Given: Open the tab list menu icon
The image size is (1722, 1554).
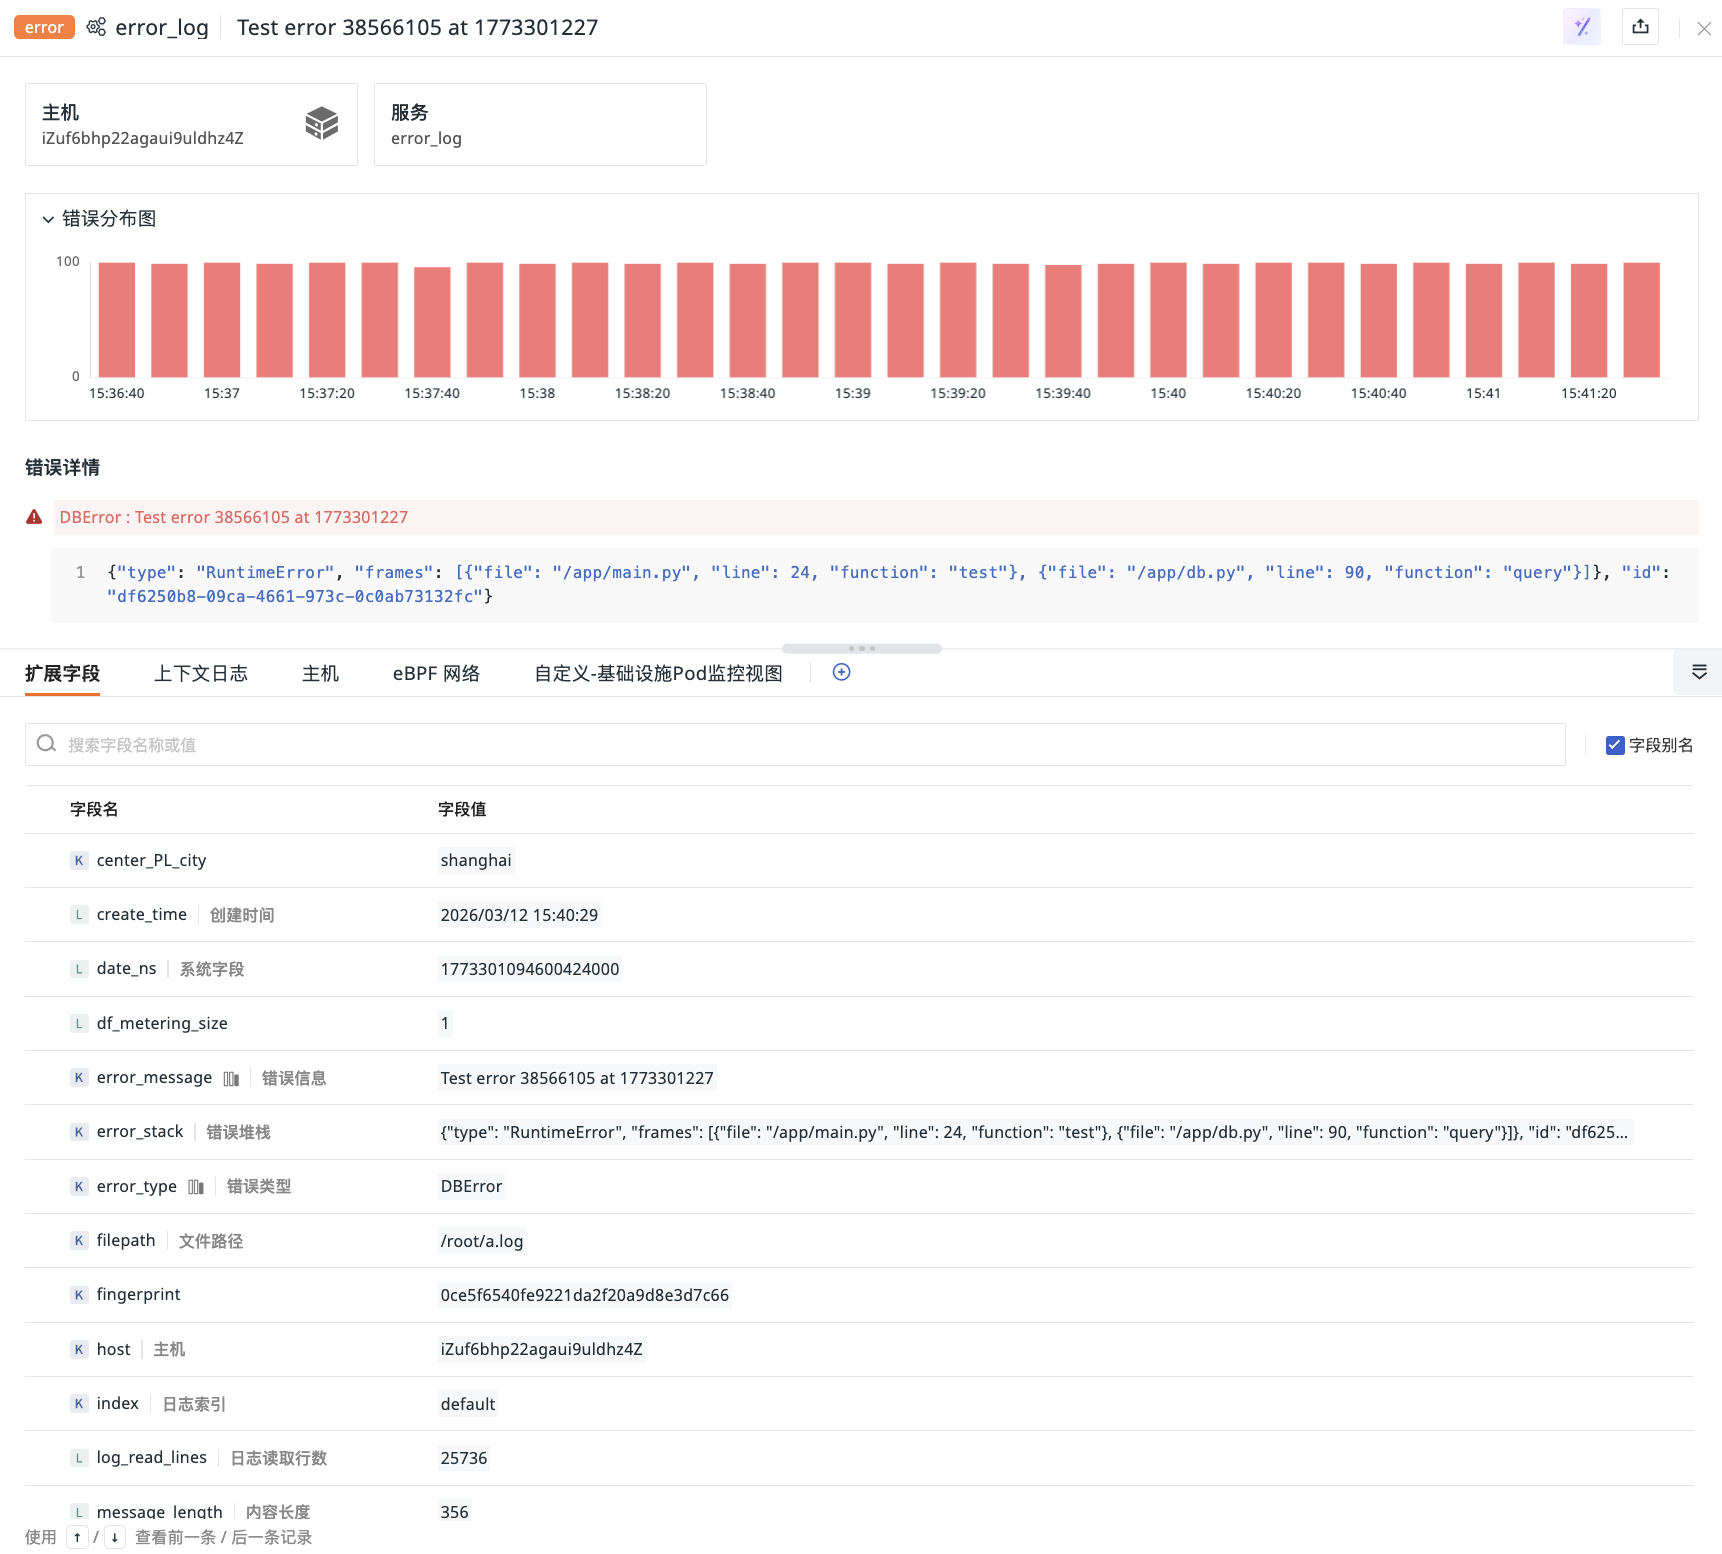Looking at the screenshot, I should (x=1699, y=672).
